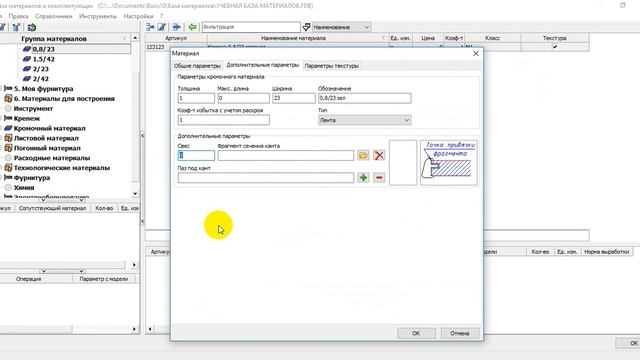Click the green refresh group toolbar icon
Screen dimensions: 640x360
pyautogui.click(x=31, y=27)
